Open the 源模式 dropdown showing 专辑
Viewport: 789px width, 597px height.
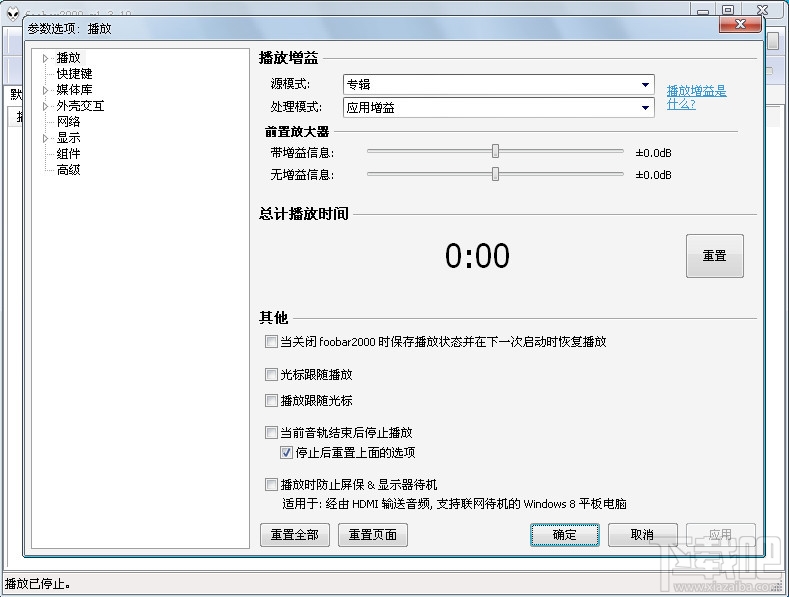pyautogui.click(x=499, y=85)
